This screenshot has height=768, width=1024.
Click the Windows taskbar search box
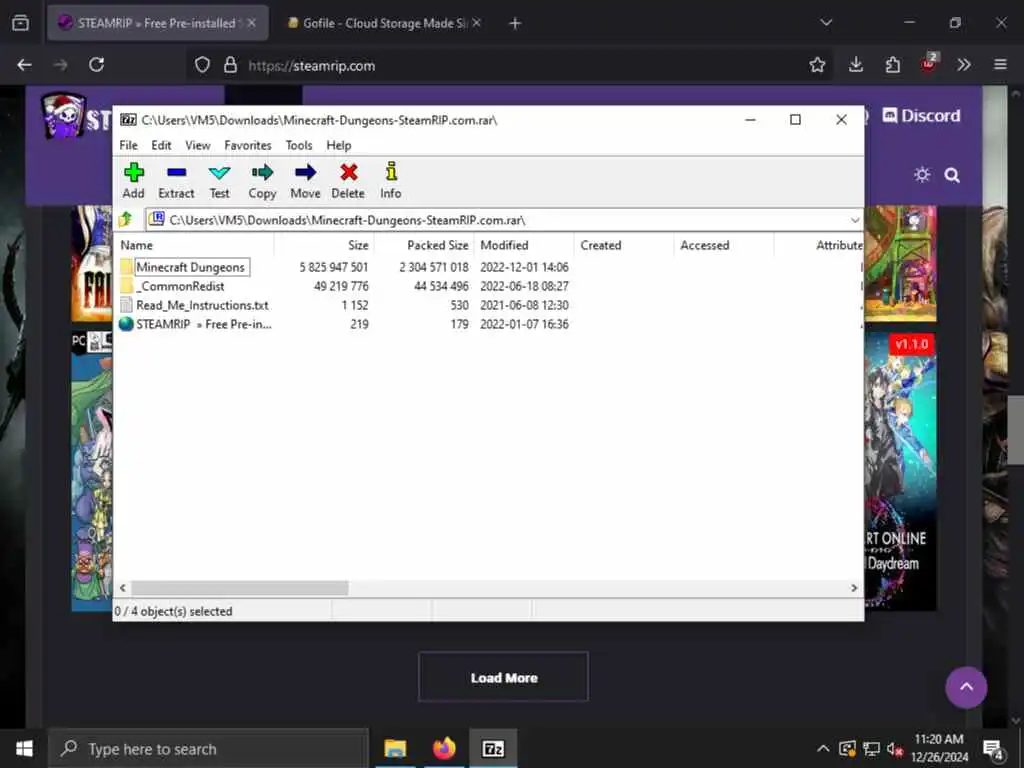[x=208, y=748]
